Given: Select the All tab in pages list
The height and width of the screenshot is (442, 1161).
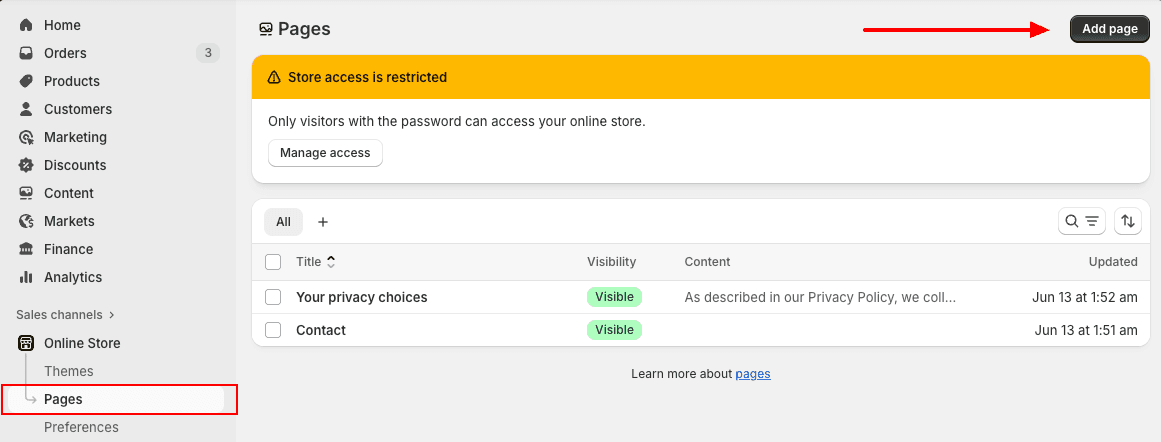Looking at the screenshot, I should 283,222.
